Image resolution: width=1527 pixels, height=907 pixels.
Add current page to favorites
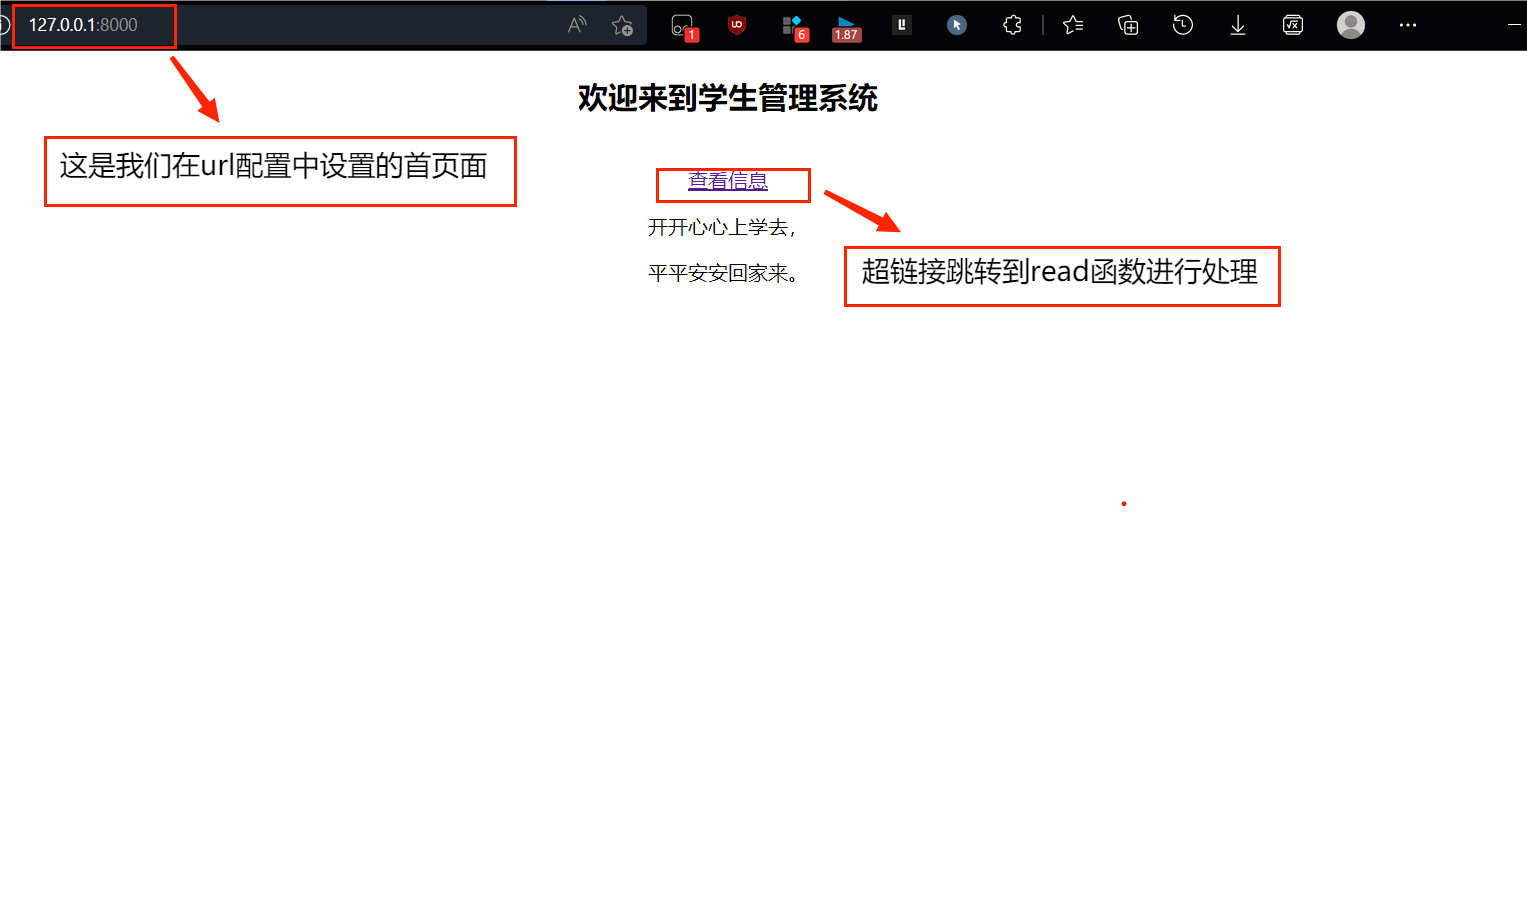[x=622, y=25]
